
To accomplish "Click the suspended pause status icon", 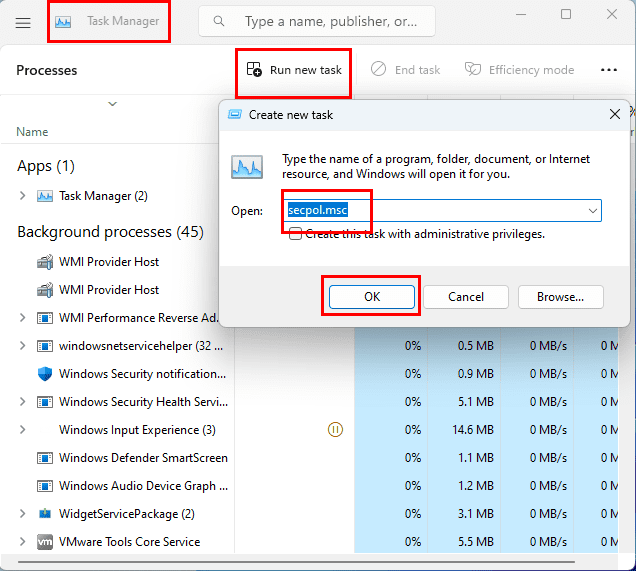I will coord(335,429).
